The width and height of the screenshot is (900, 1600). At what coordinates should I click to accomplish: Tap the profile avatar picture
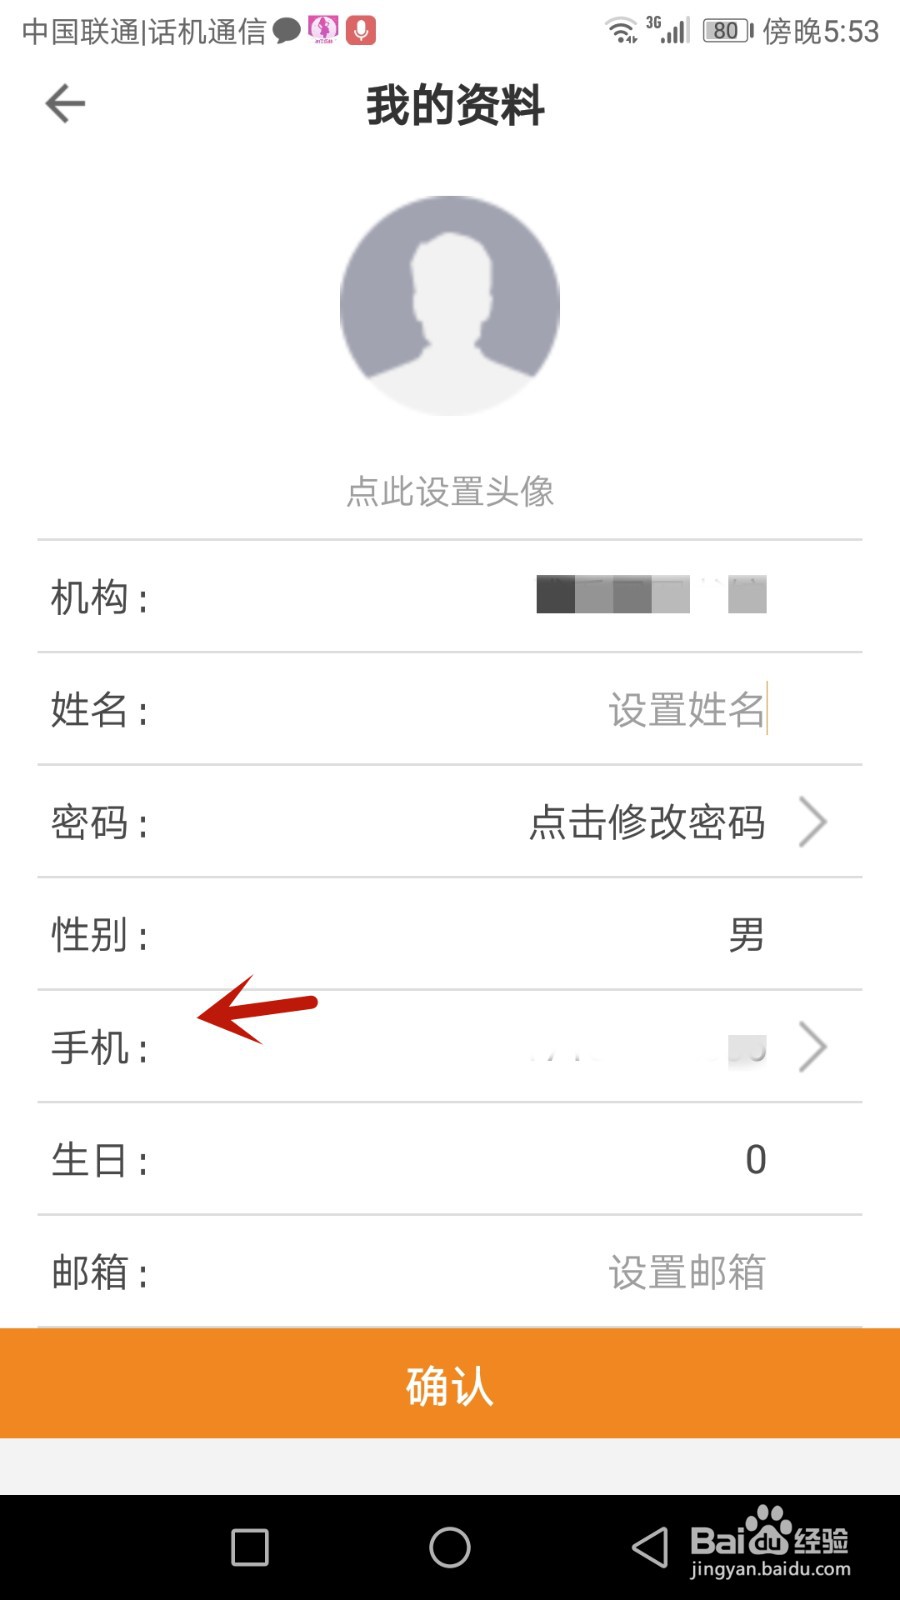tap(450, 306)
